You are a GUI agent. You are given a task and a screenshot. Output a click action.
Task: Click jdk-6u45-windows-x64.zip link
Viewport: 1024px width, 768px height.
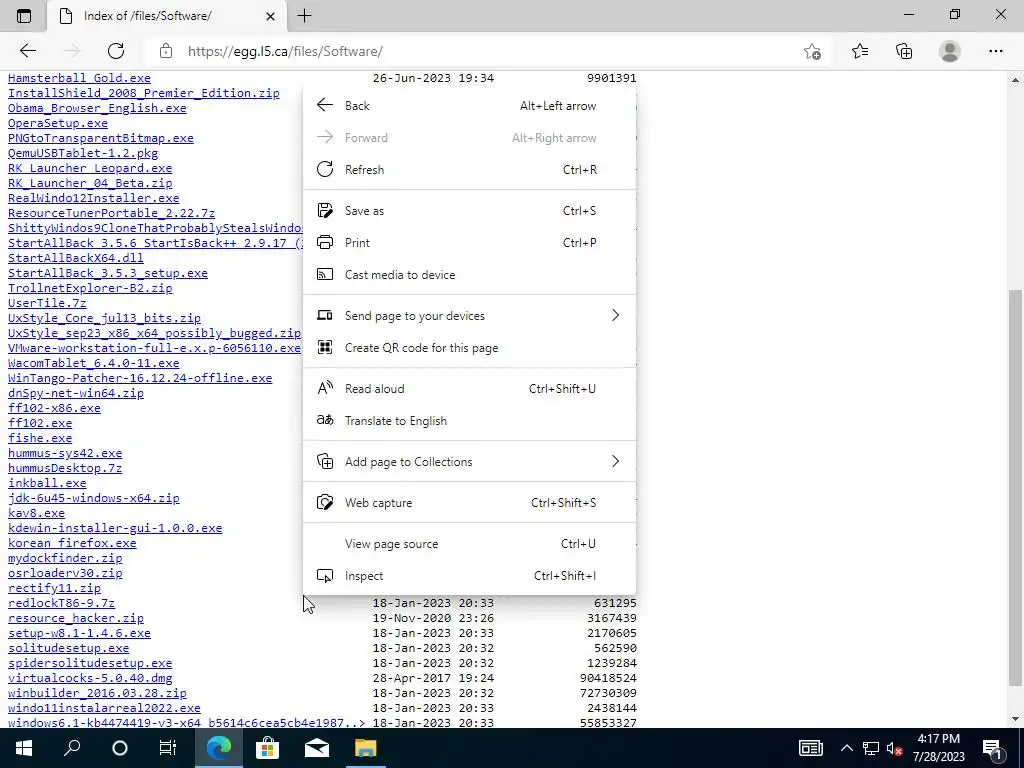(93, 499)
